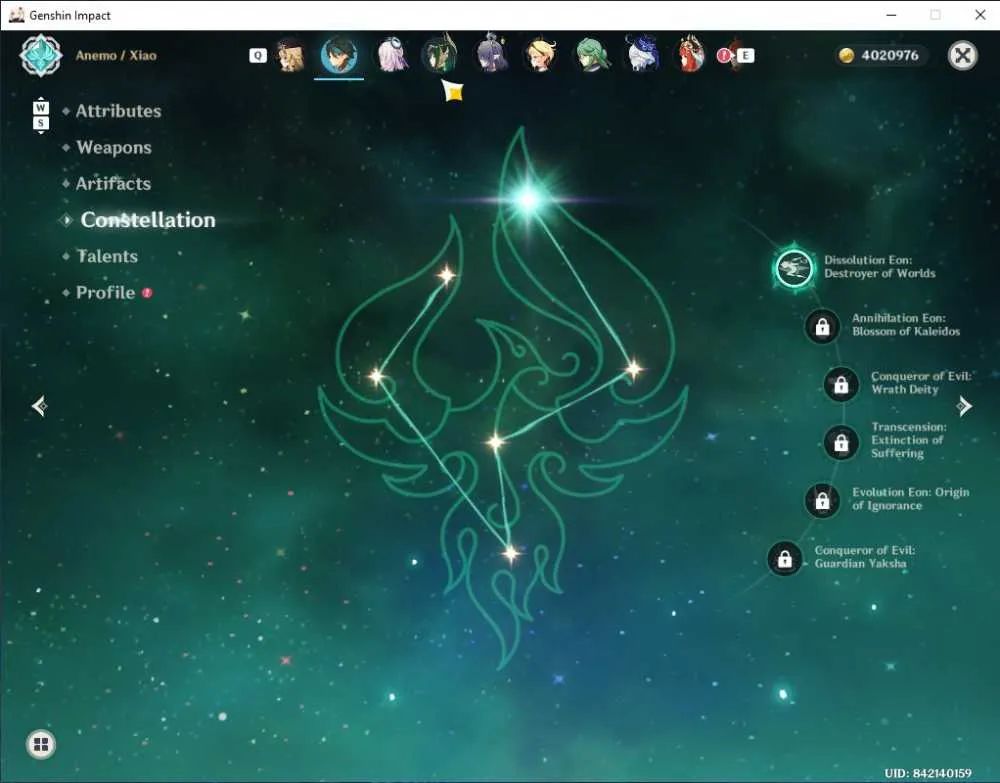This screenshot has height=783, width=1000.
Task: Click the "Anemo / Xiao" character name
Action: click(x=116, y=55)
